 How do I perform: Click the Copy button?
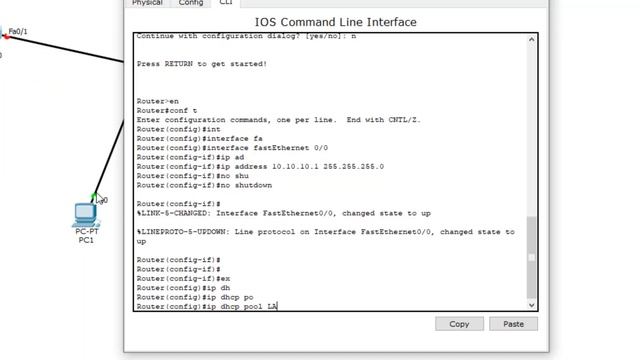click(459, 324)
